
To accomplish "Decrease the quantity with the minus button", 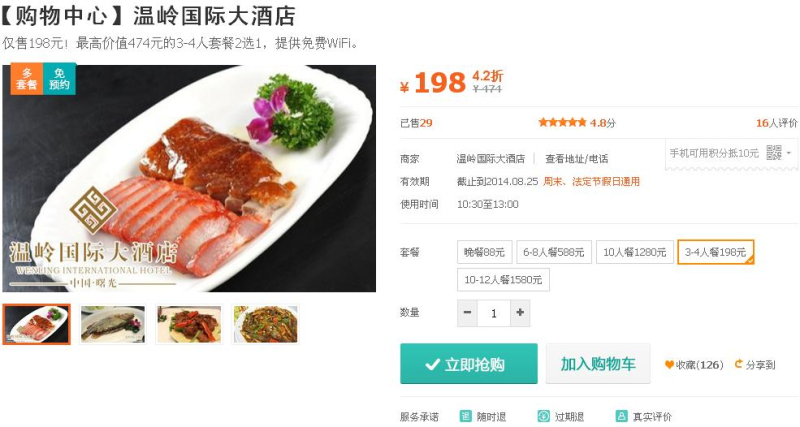I will pyautogui.click(x=467, y=312).
